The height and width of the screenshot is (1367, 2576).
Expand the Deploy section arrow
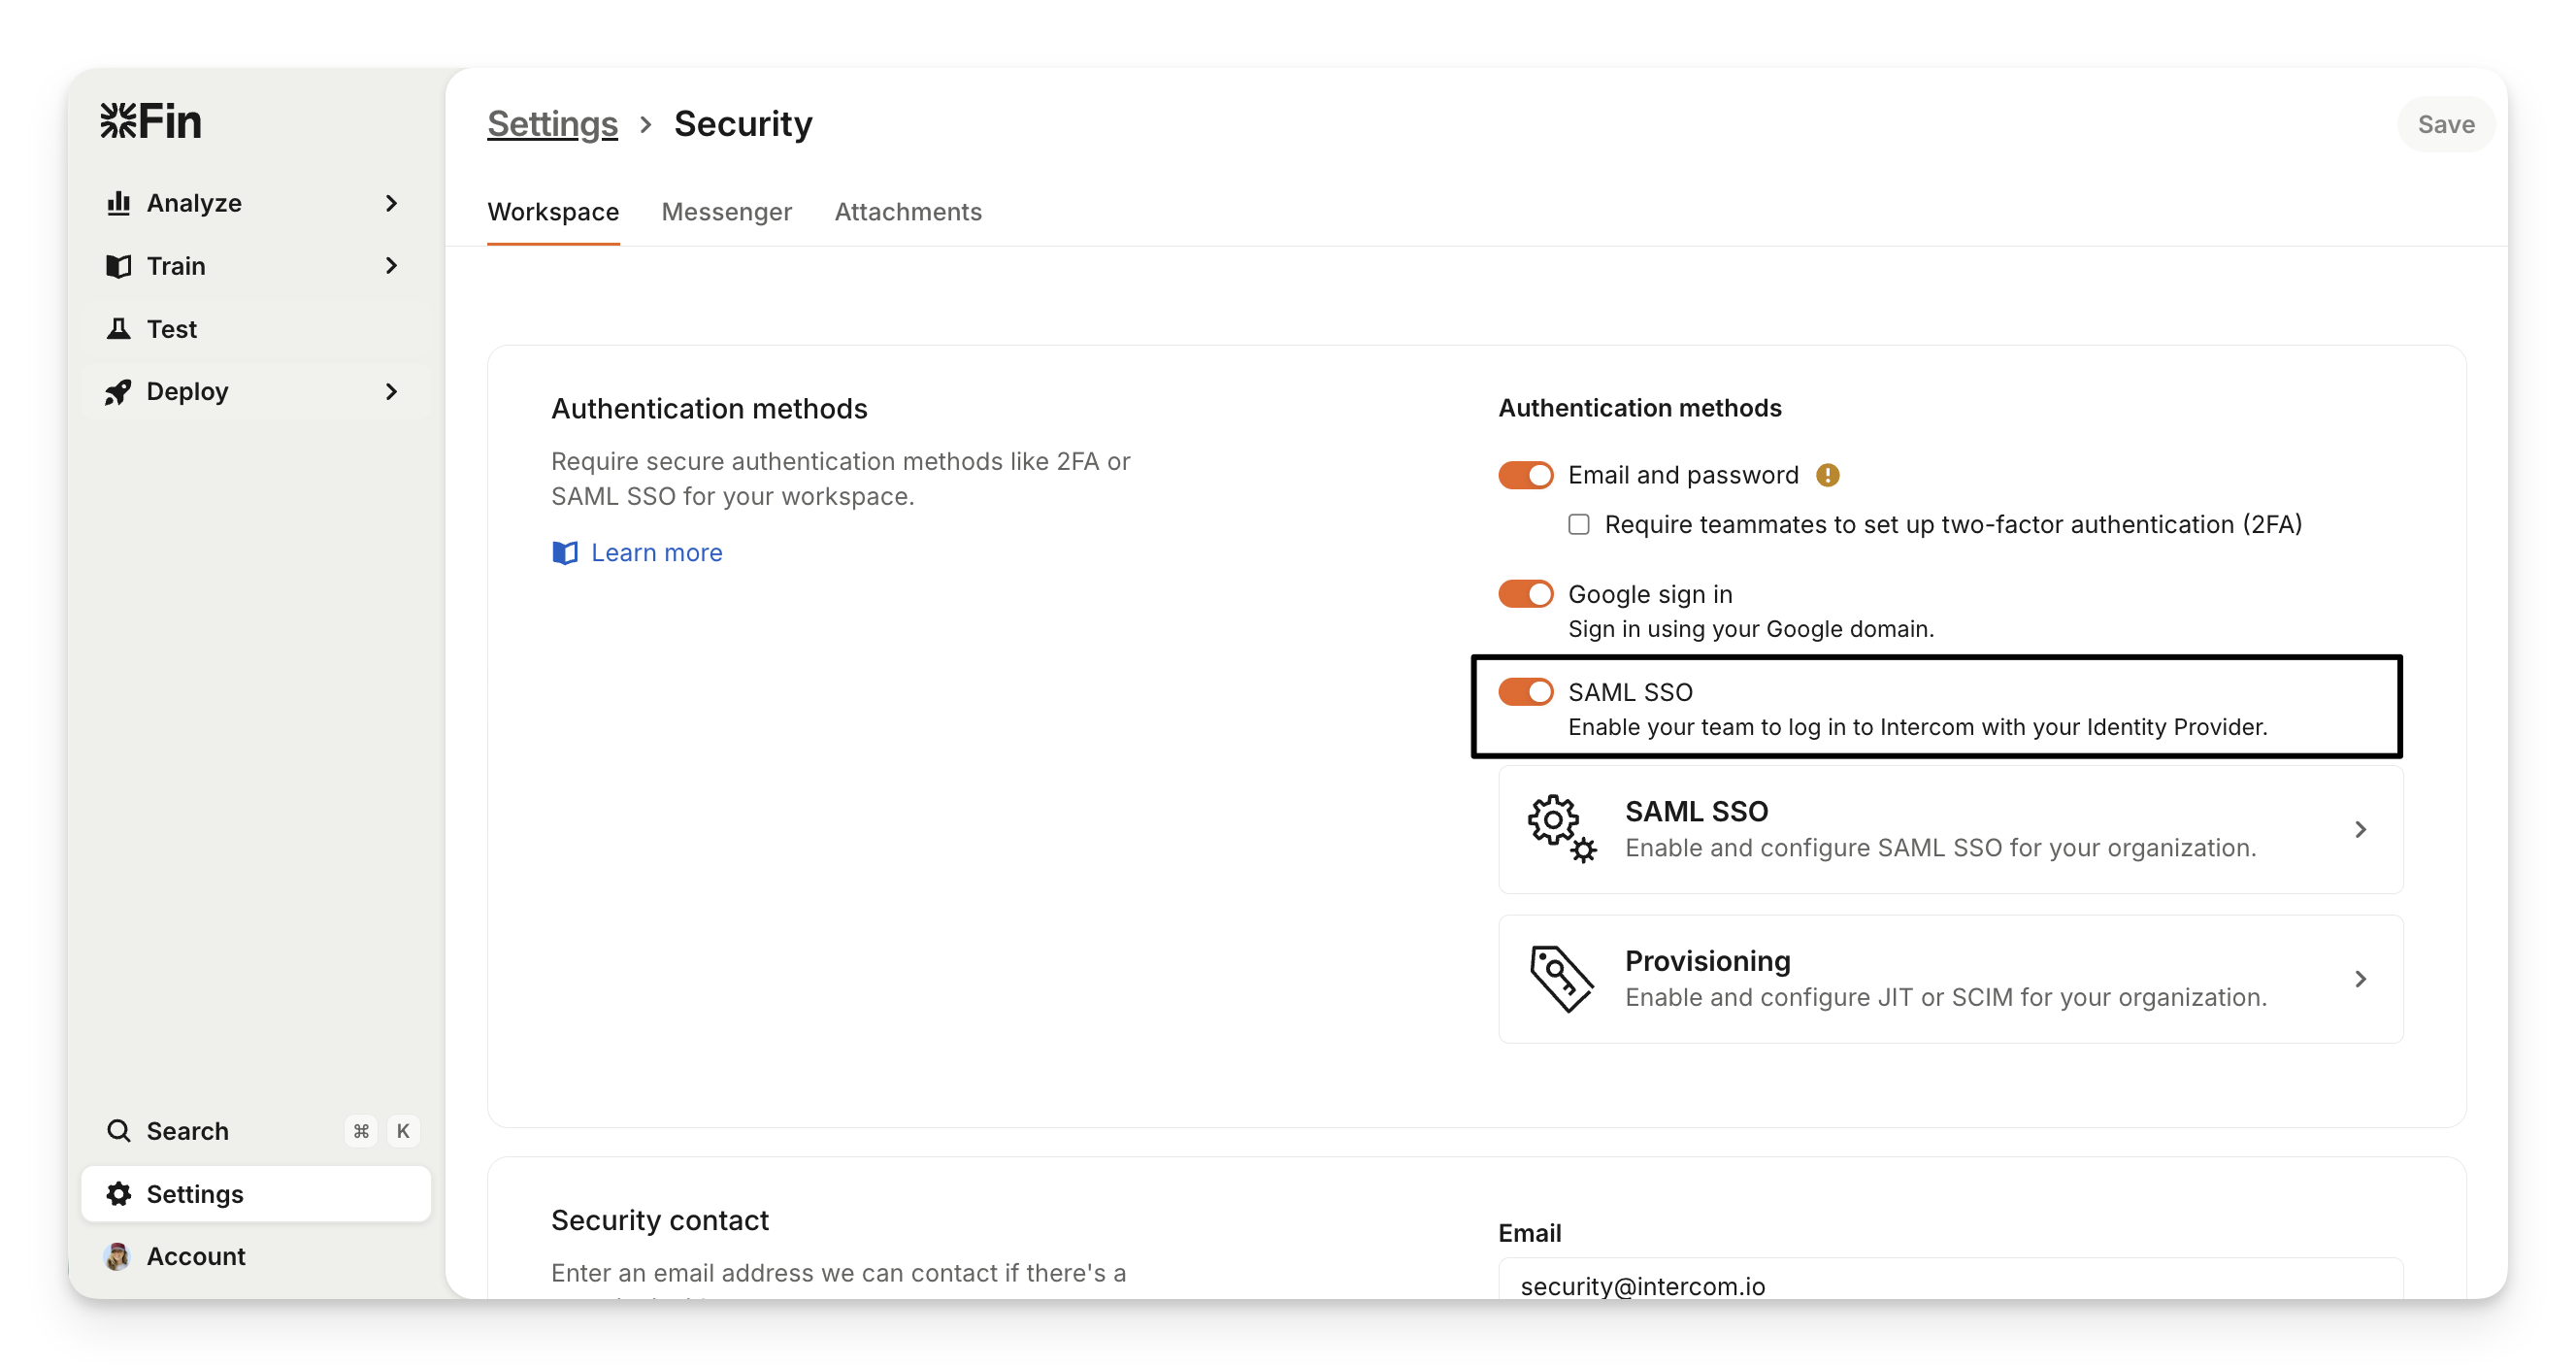point(391,392)
